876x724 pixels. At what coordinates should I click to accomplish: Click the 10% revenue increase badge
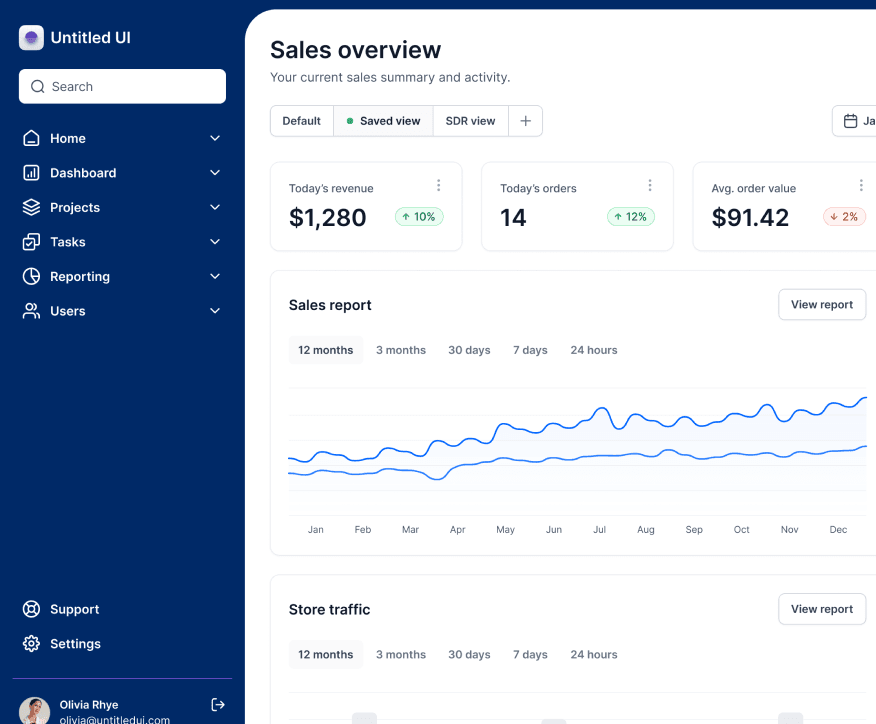(419, 217)
